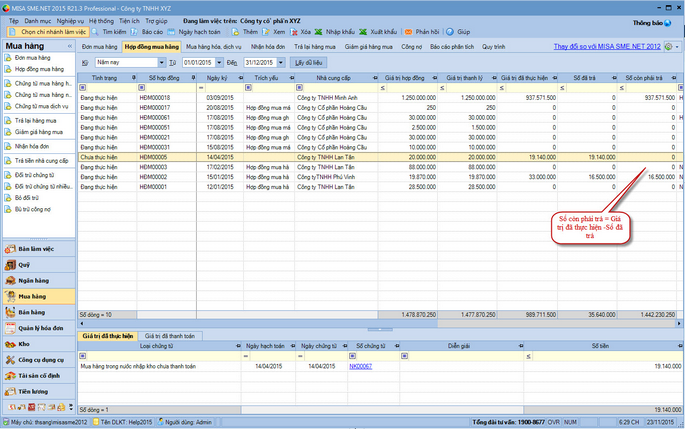Open the Kho module in sidebar
The image size is (685, 429).
[x=39, y=344]
